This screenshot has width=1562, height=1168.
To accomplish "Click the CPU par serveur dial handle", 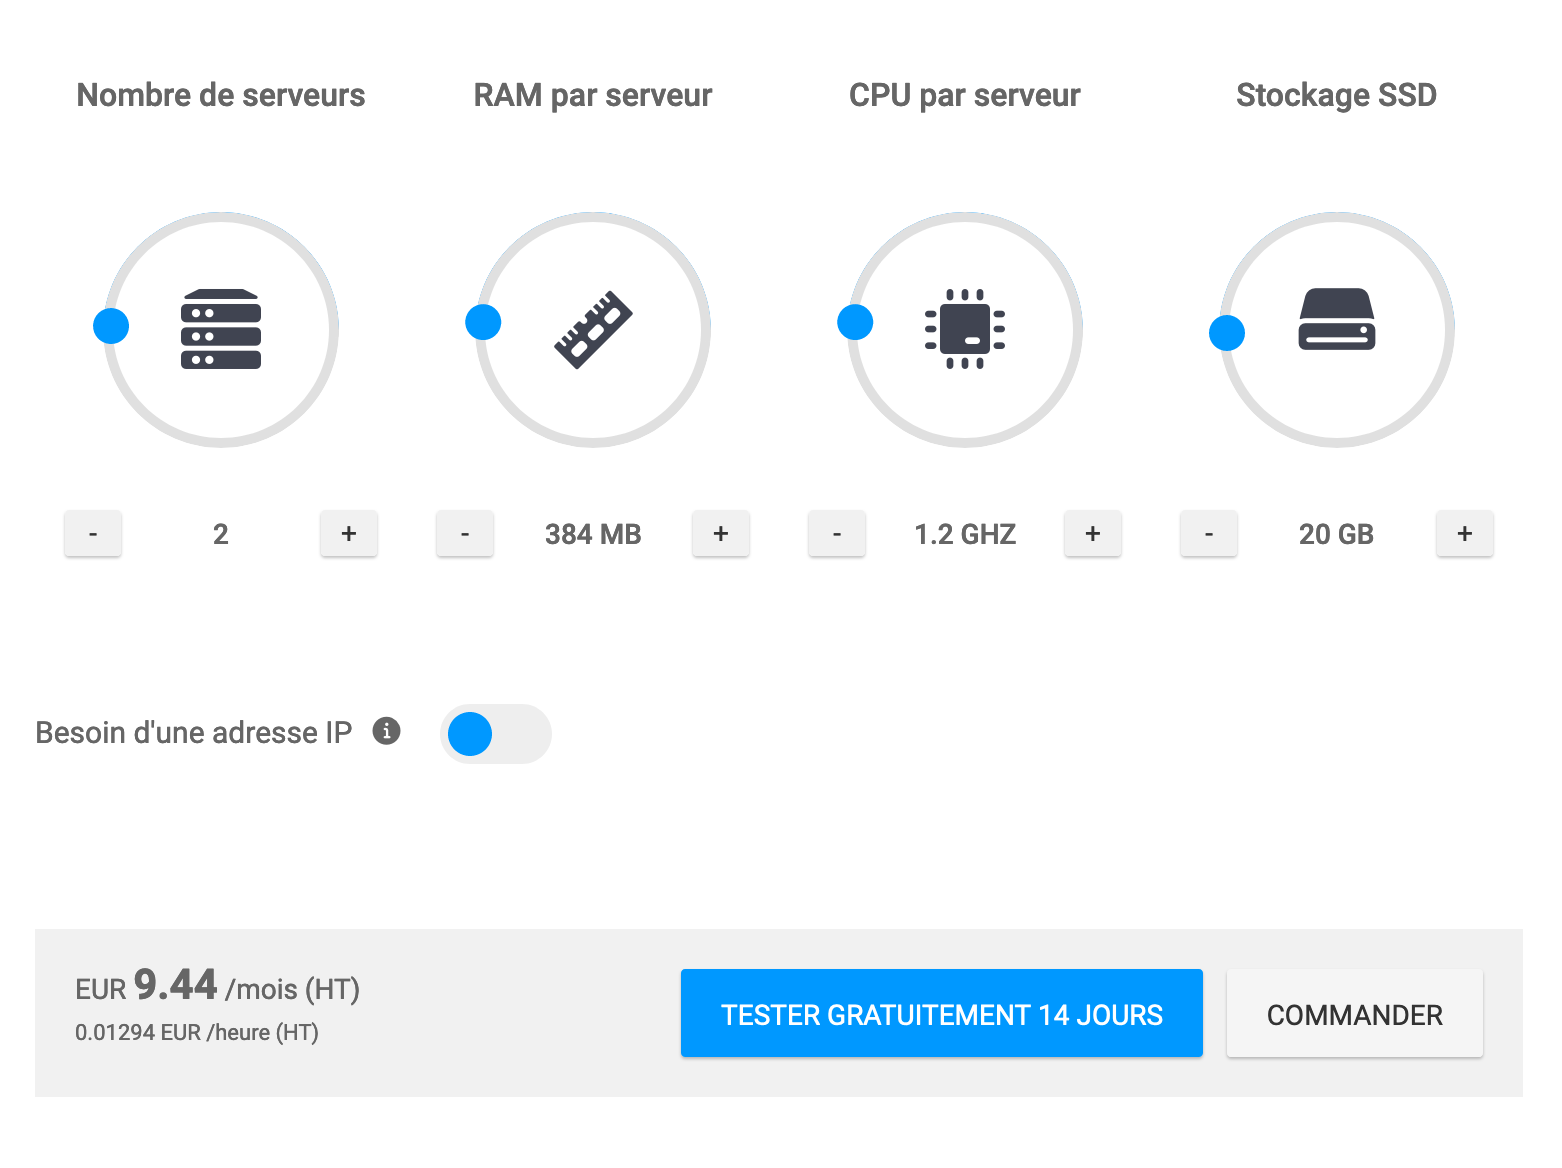I will tap(855, 322).
